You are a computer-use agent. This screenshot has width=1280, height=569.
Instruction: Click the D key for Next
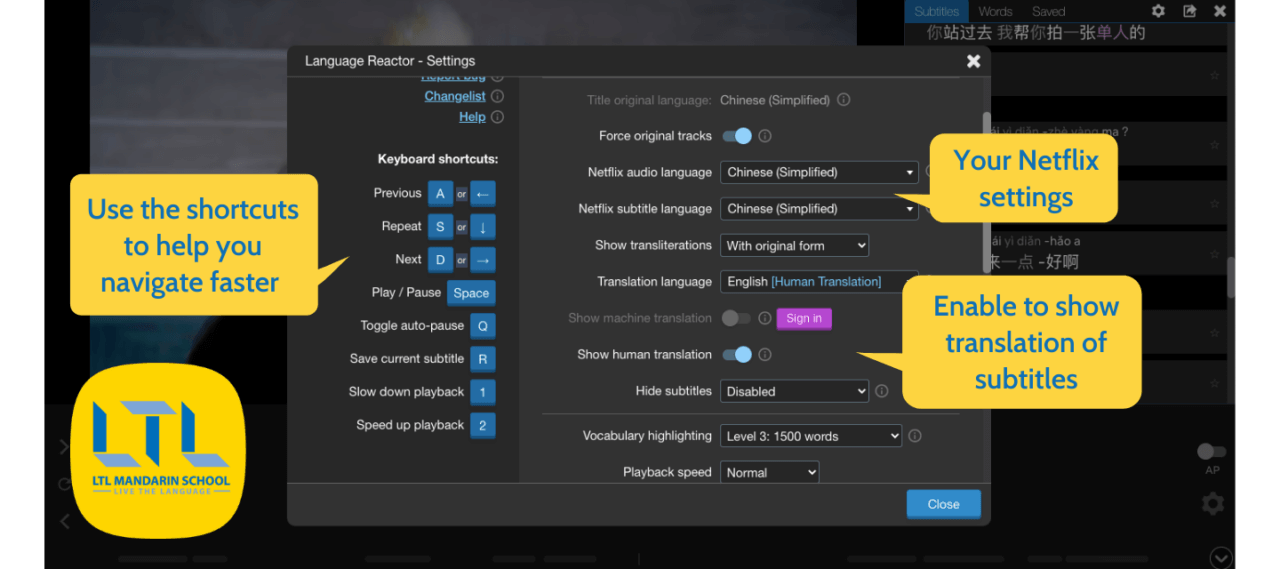coord(441,260)
